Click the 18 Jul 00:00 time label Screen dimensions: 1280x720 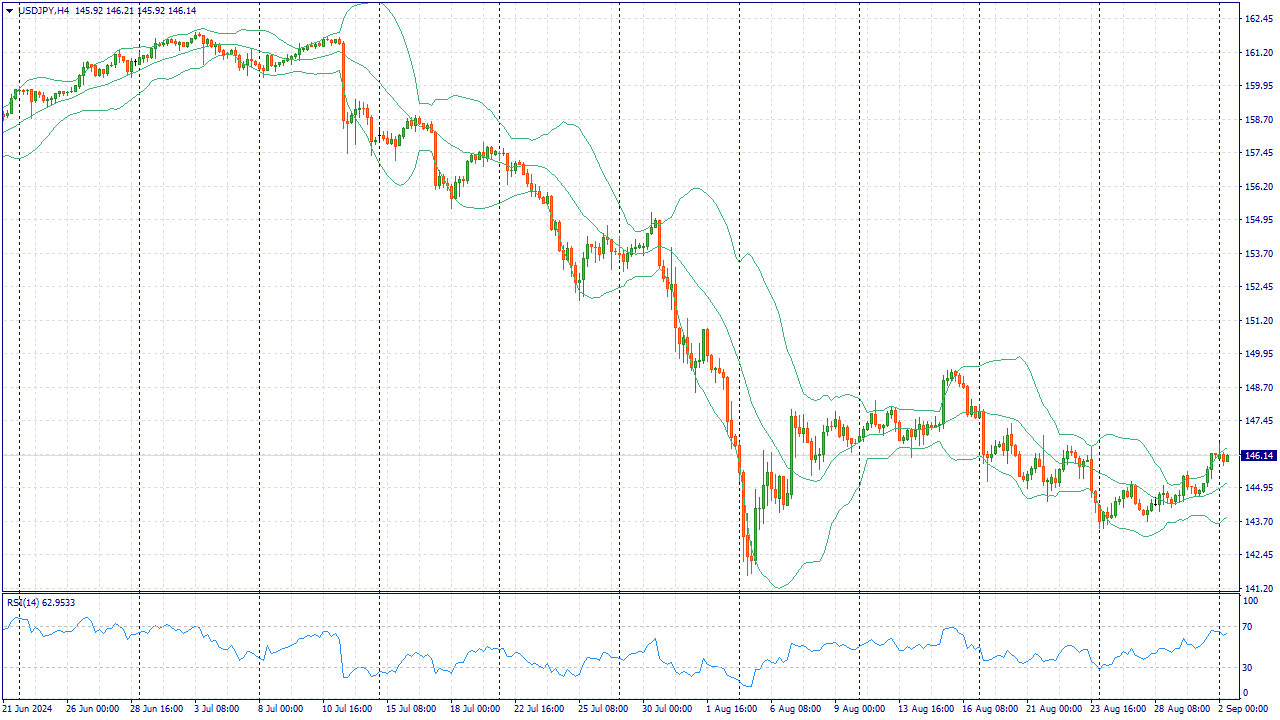coord(474,709)
